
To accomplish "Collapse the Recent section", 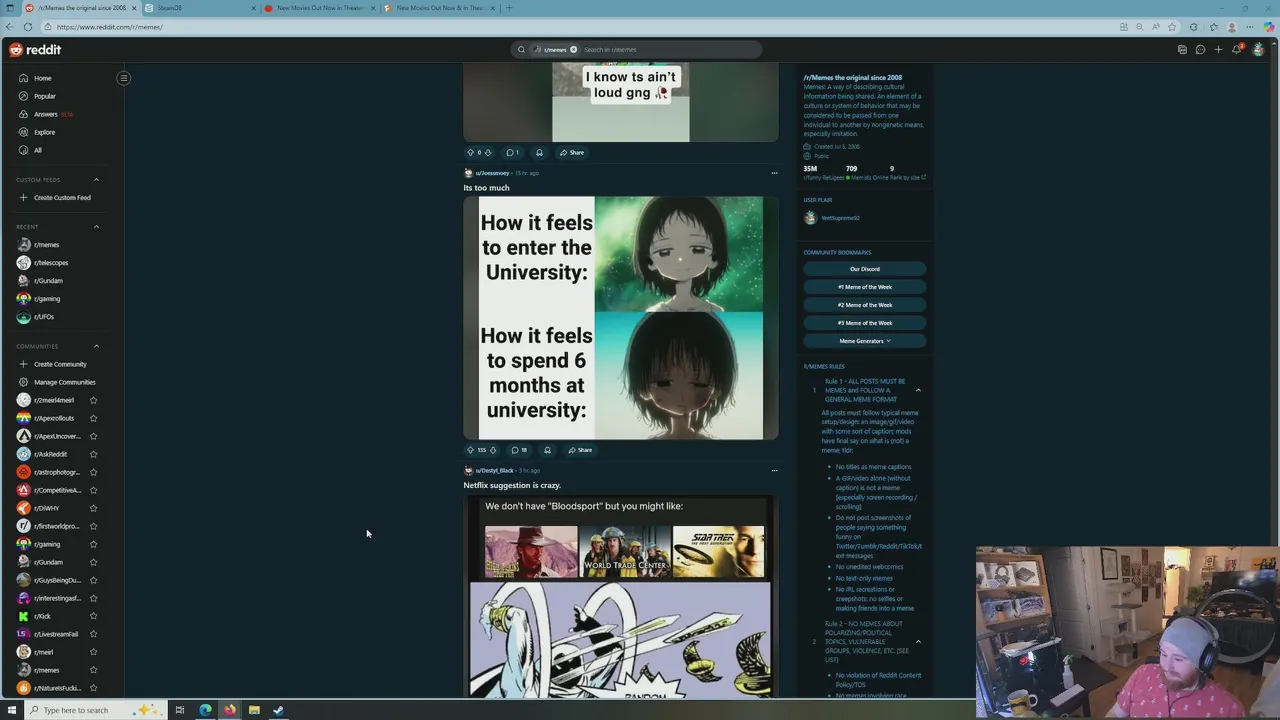I will (96, 227).
